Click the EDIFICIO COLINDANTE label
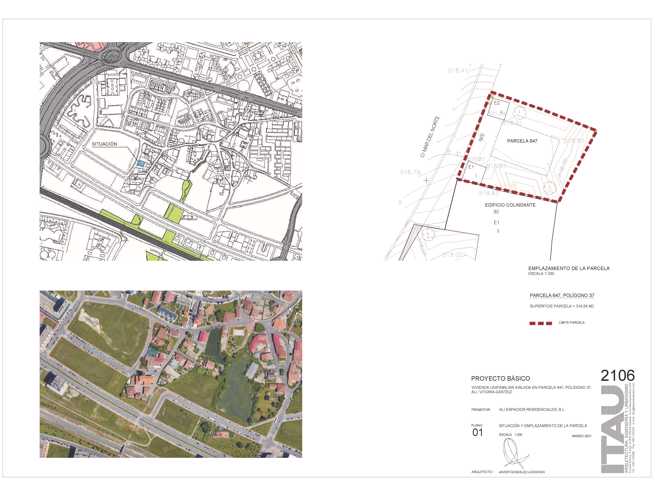The height and width of the screenshot is (480, 655). click(x=510, y=204)
